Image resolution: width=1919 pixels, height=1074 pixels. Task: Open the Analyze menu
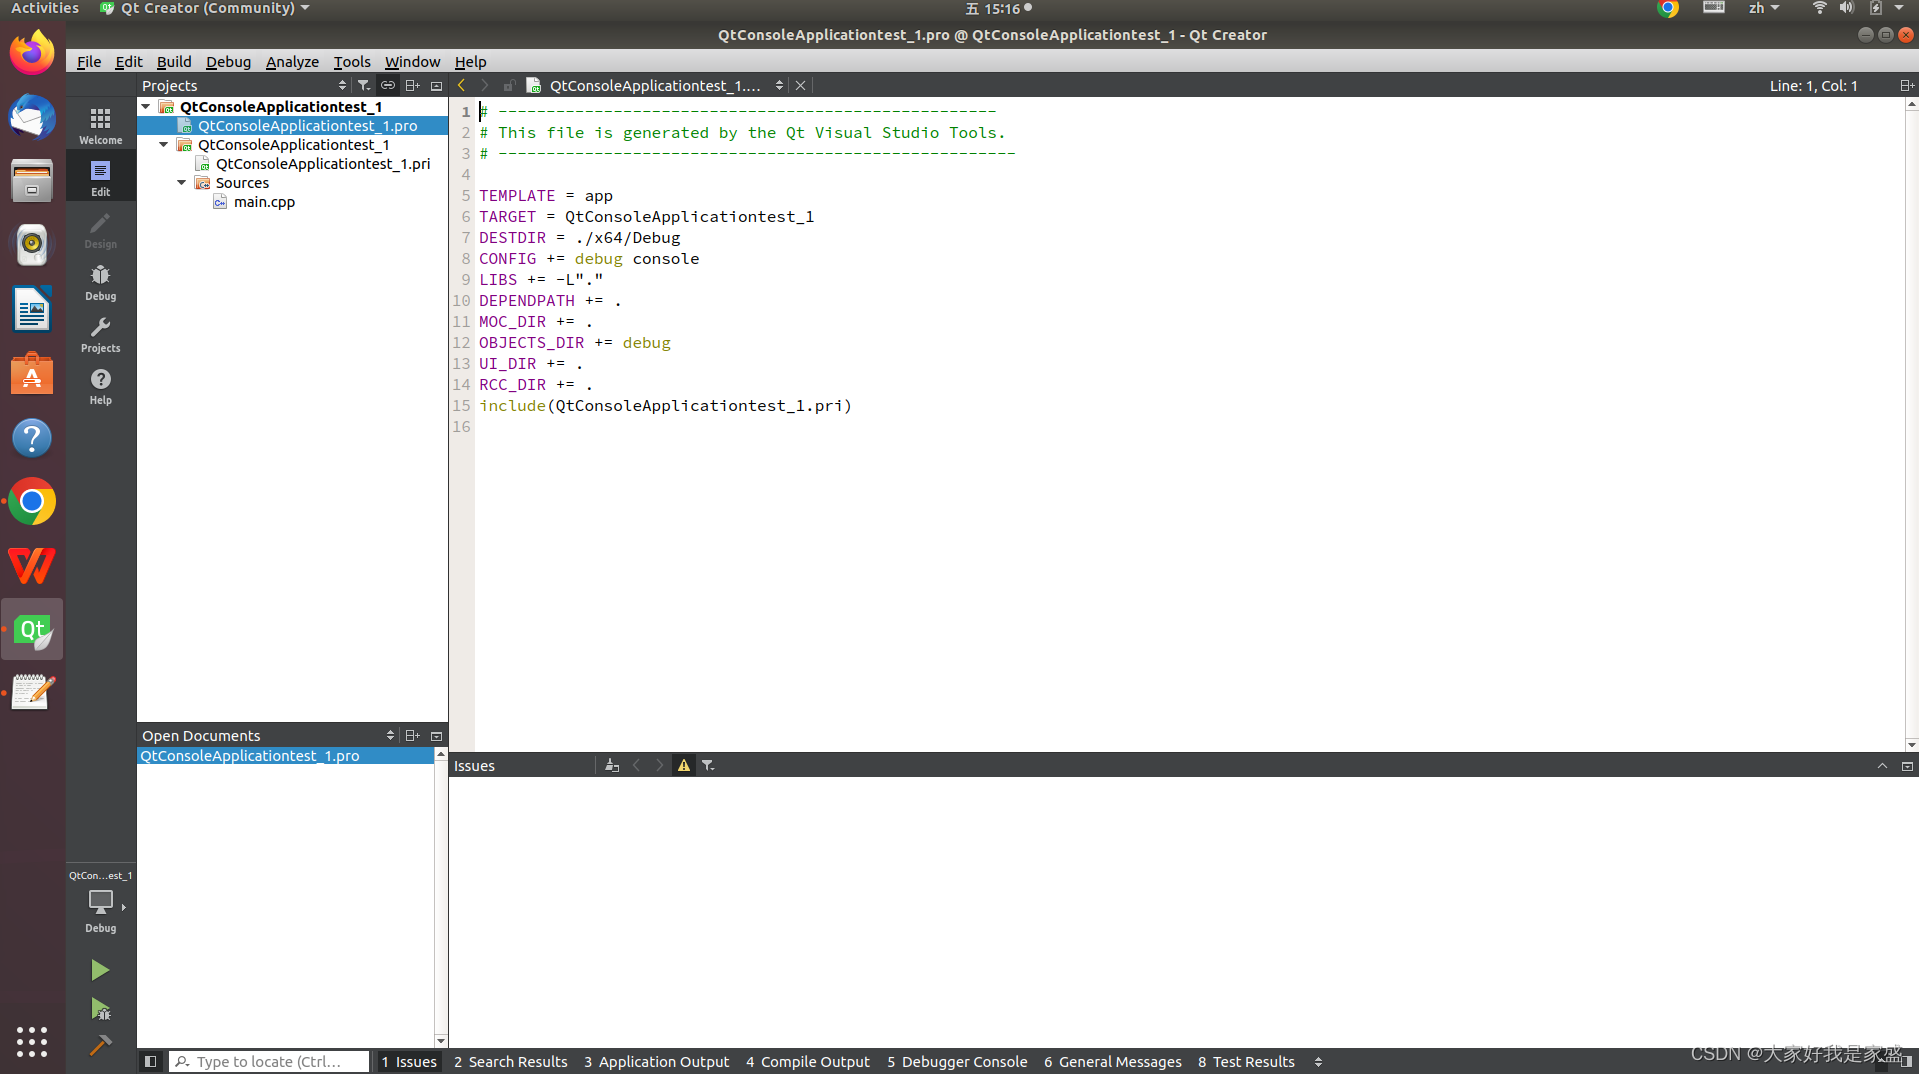(x=292, y=62)
